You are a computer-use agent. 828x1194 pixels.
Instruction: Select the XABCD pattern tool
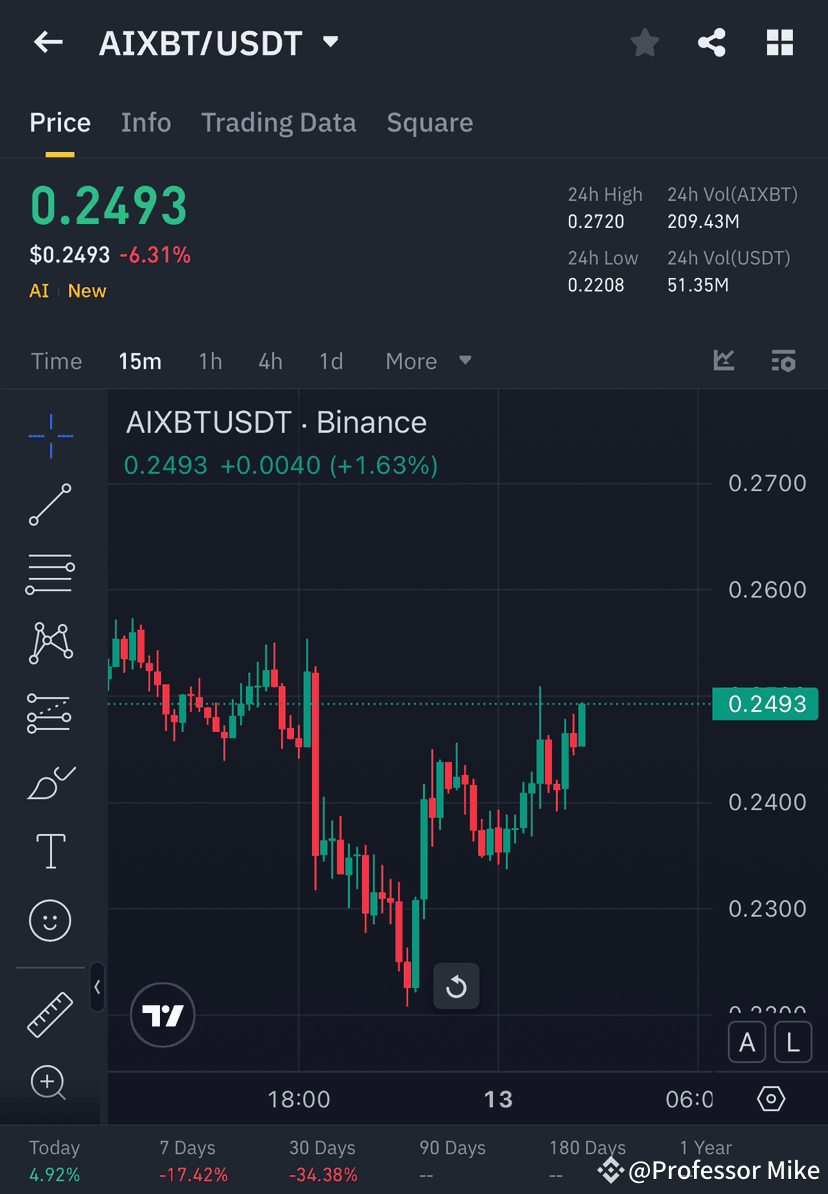tap(48, 643)
